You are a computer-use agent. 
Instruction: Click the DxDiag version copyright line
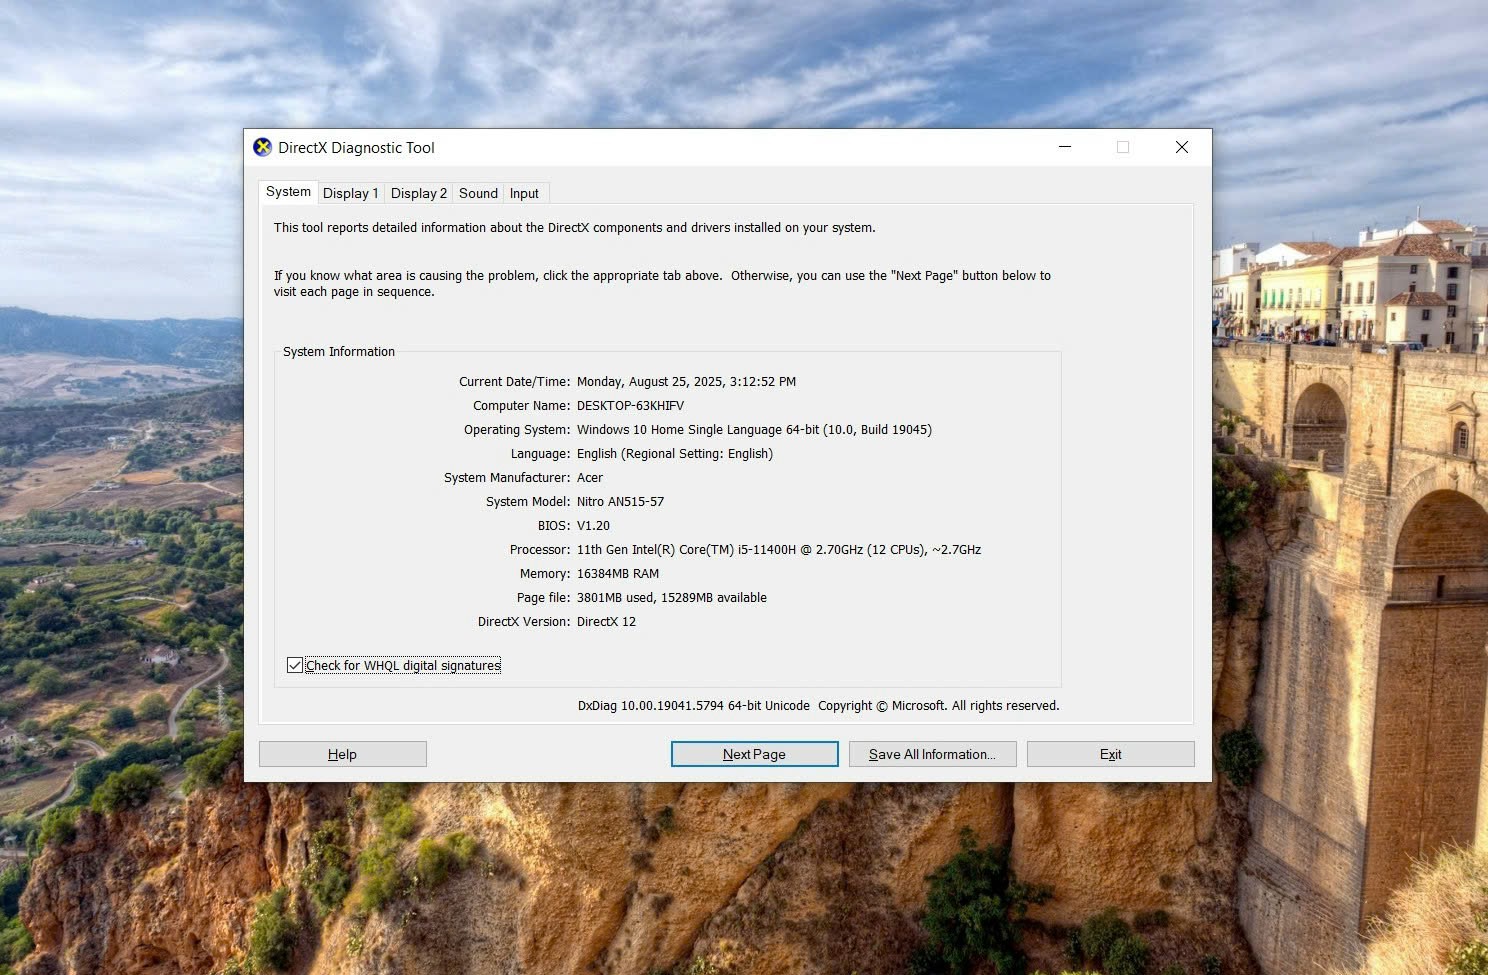coord(818,706)
